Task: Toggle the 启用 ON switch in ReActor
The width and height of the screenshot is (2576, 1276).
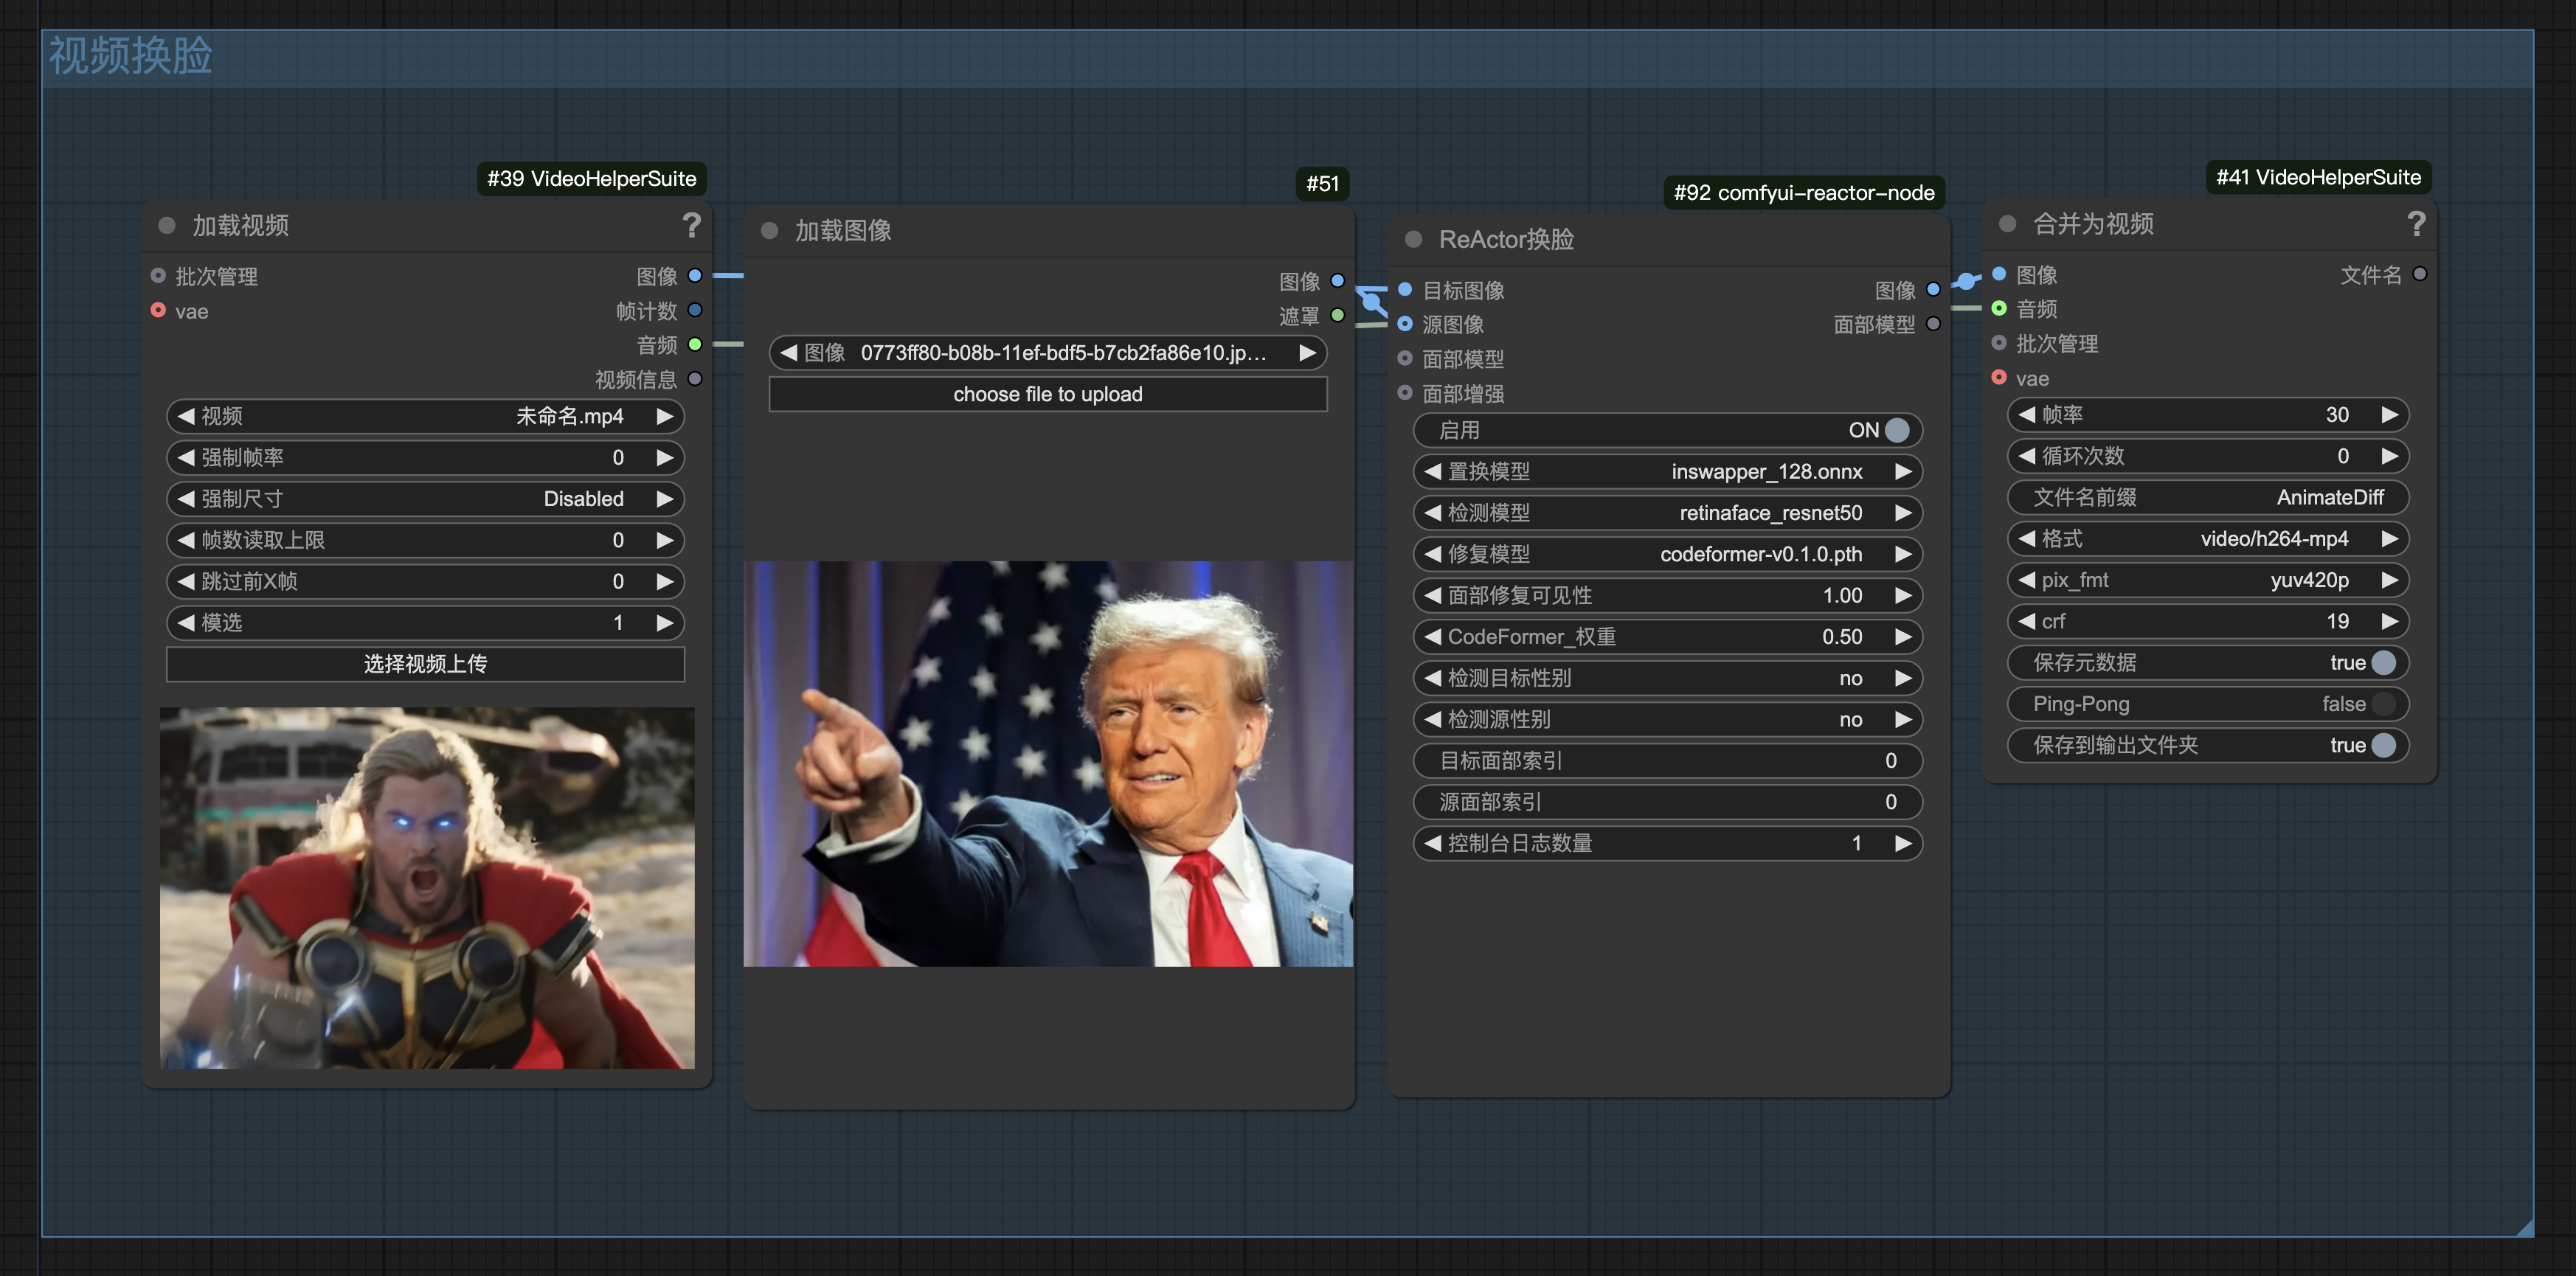Action: click(1895, 430)
